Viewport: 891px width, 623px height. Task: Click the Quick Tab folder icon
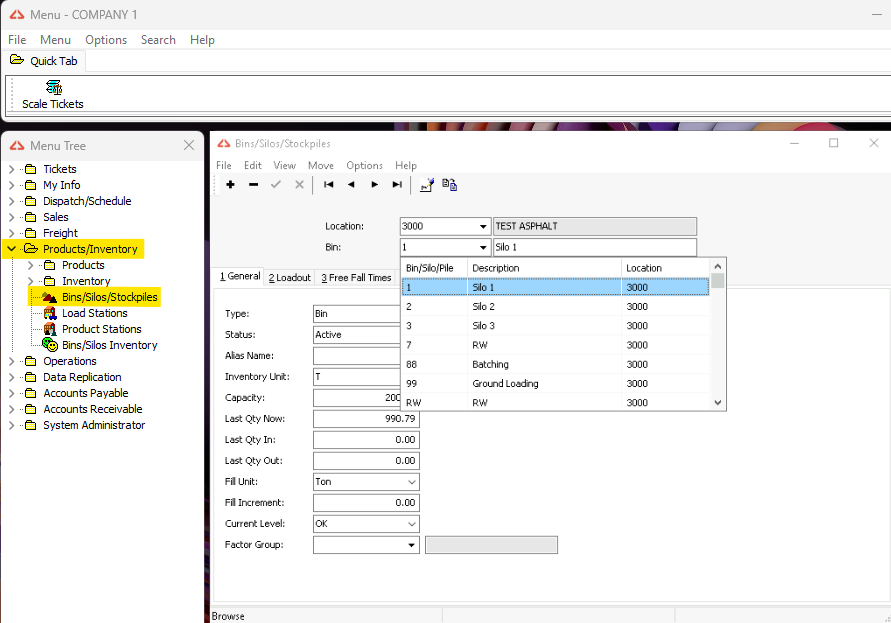17,60
